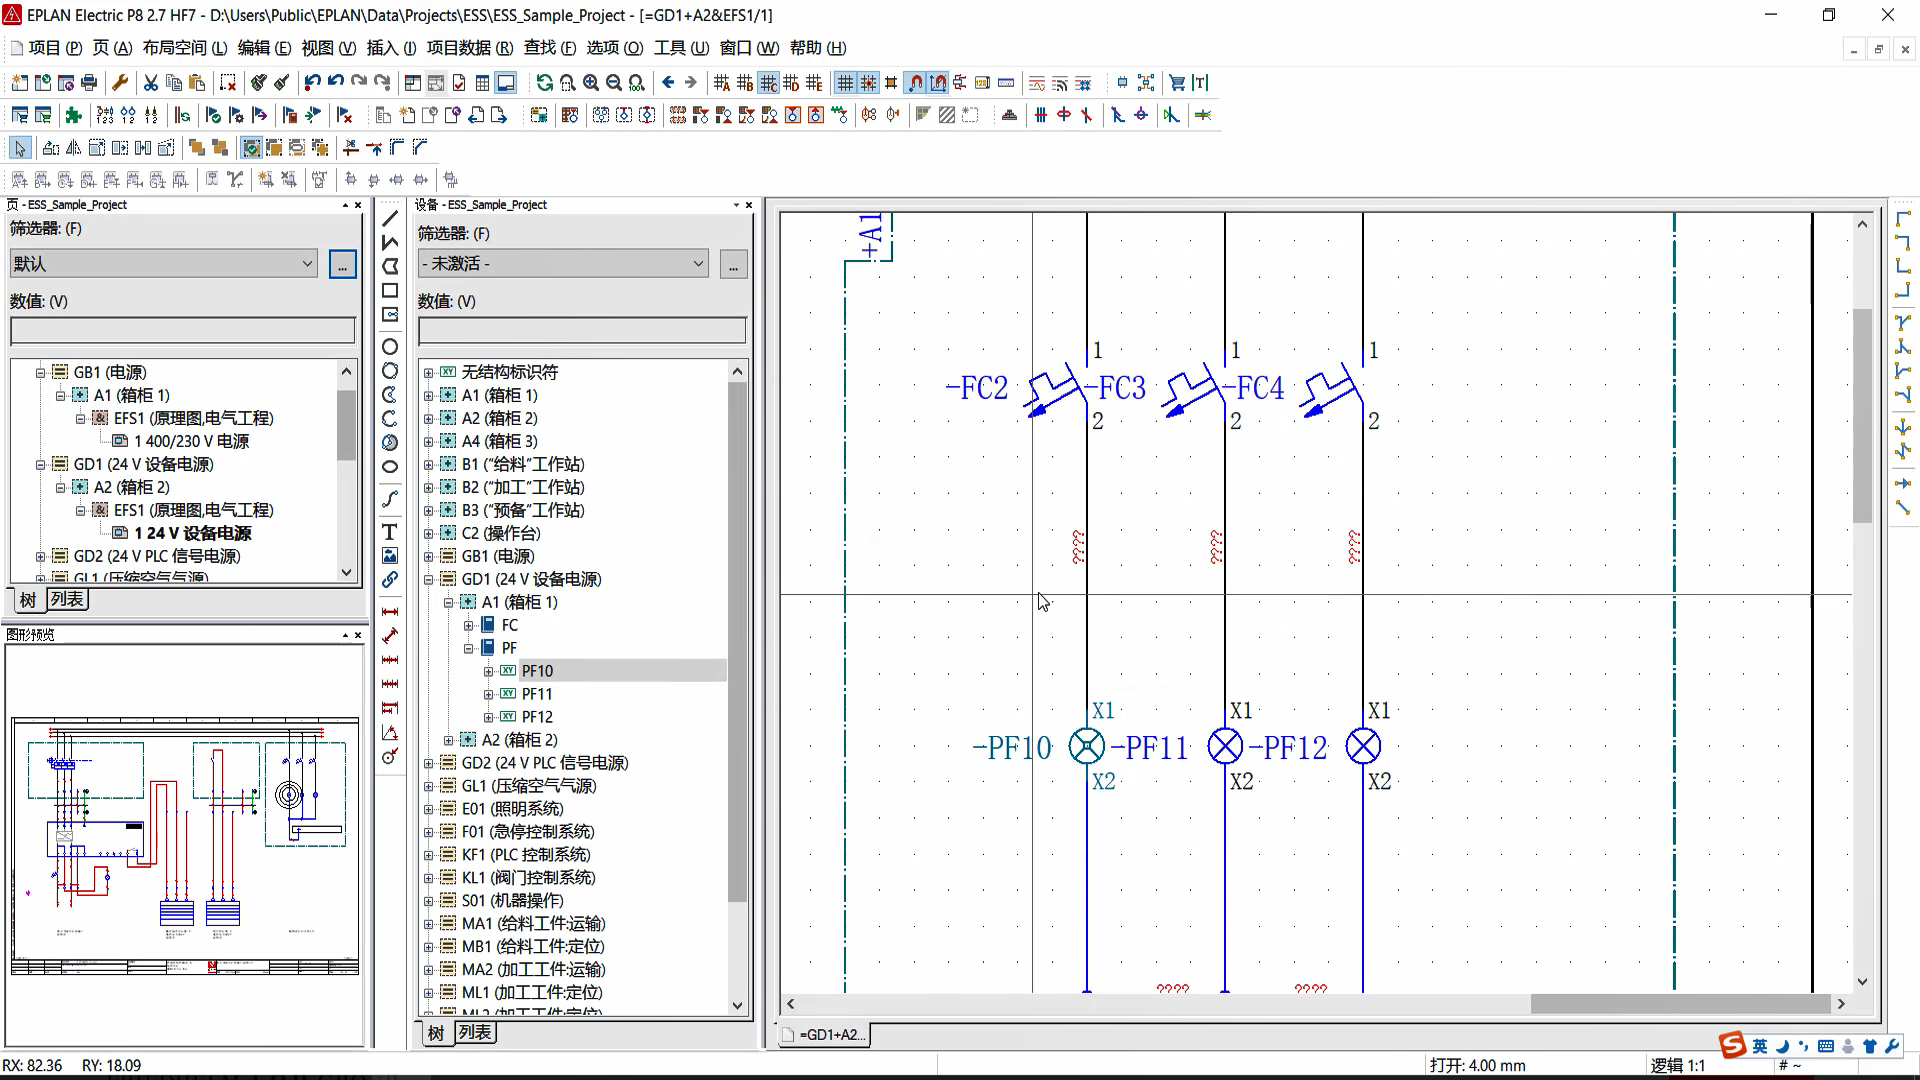
Task: Click the print icon in the toolbar
Action: click(x=89, y=83)
